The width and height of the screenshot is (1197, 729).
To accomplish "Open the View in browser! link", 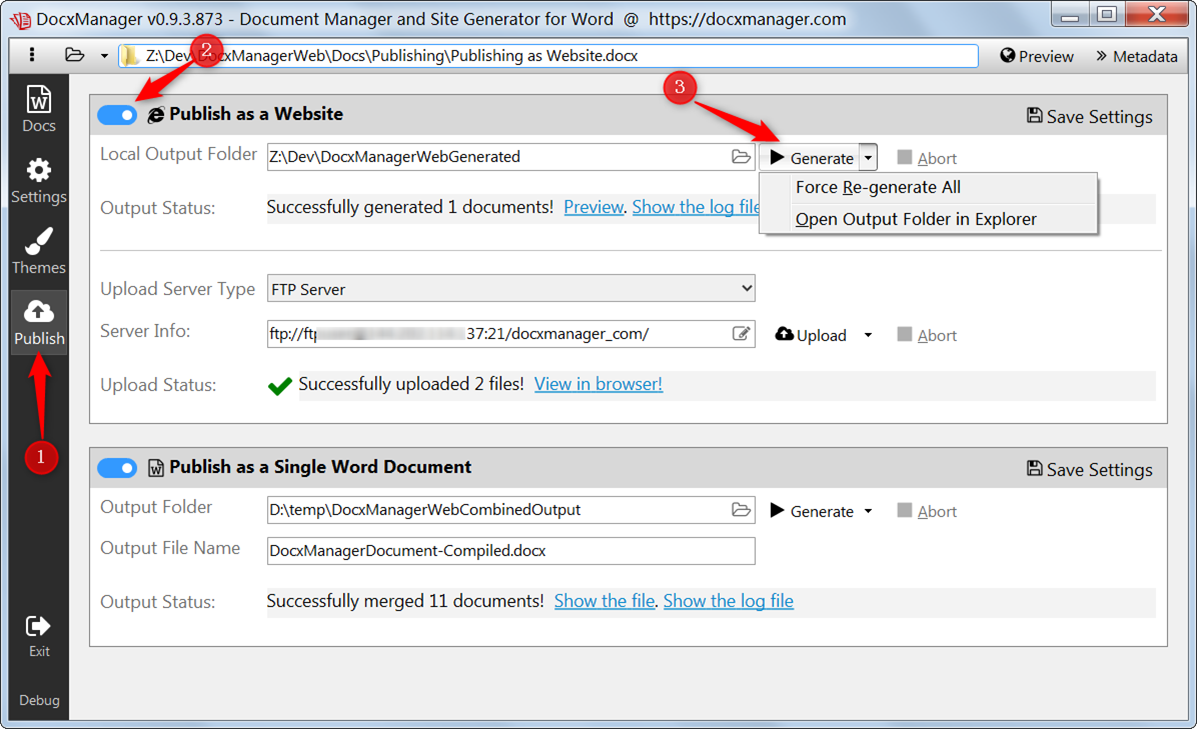I will pyautogui.click(x=598, y=384).
